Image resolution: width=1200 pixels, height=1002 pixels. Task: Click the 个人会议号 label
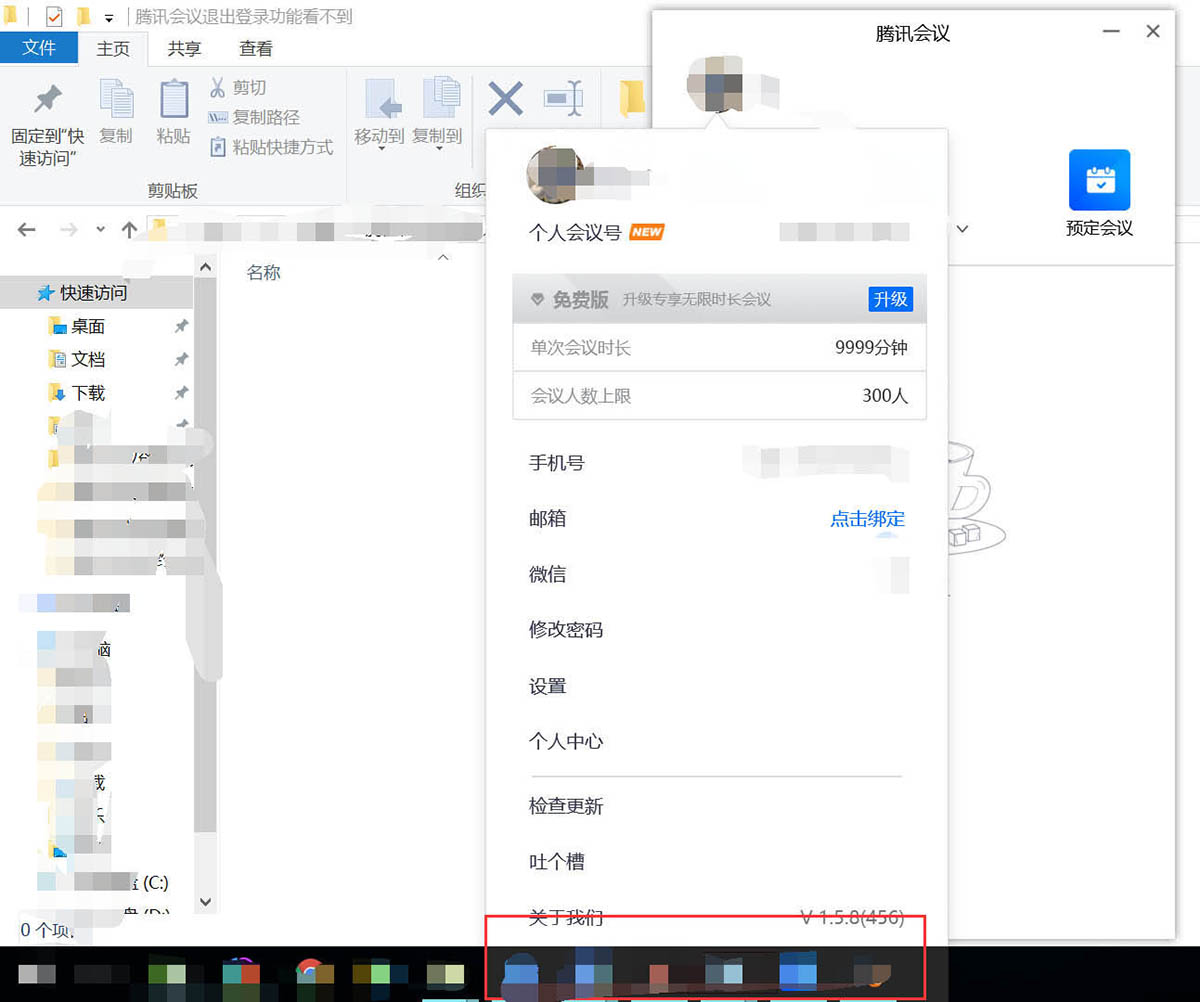pos(575,233)
